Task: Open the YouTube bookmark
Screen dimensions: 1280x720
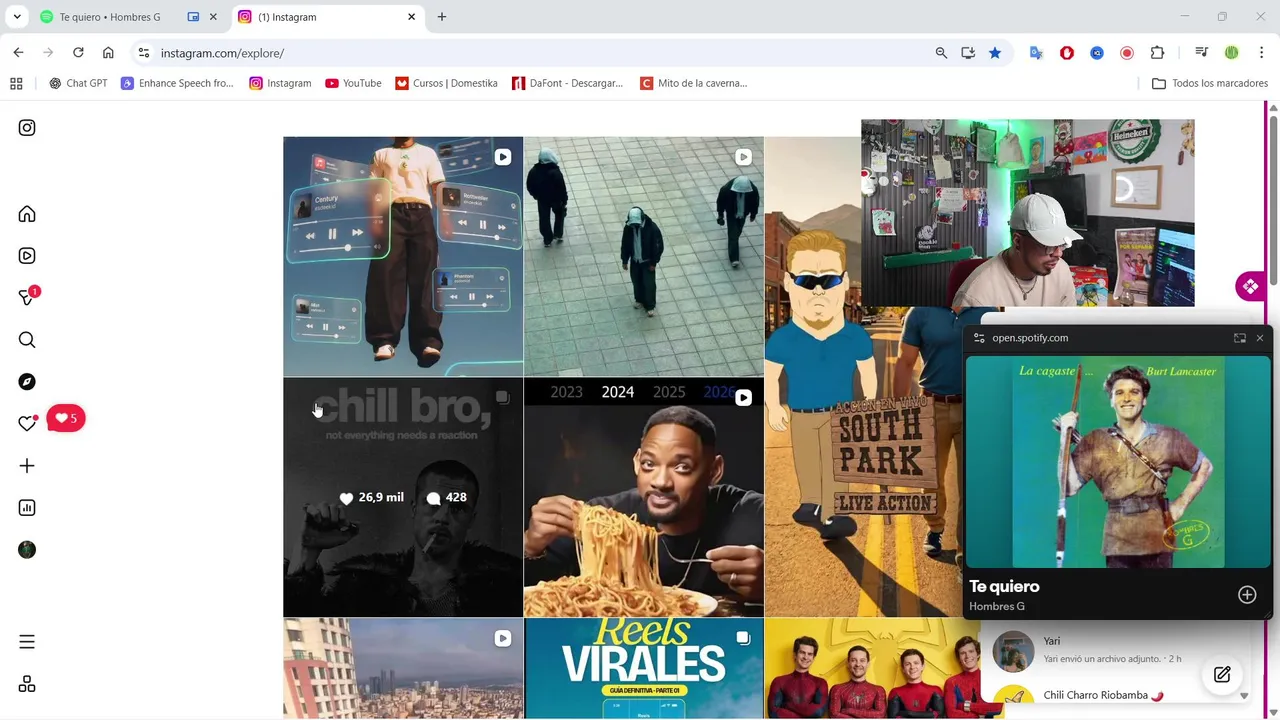Action: click(353, 83)
